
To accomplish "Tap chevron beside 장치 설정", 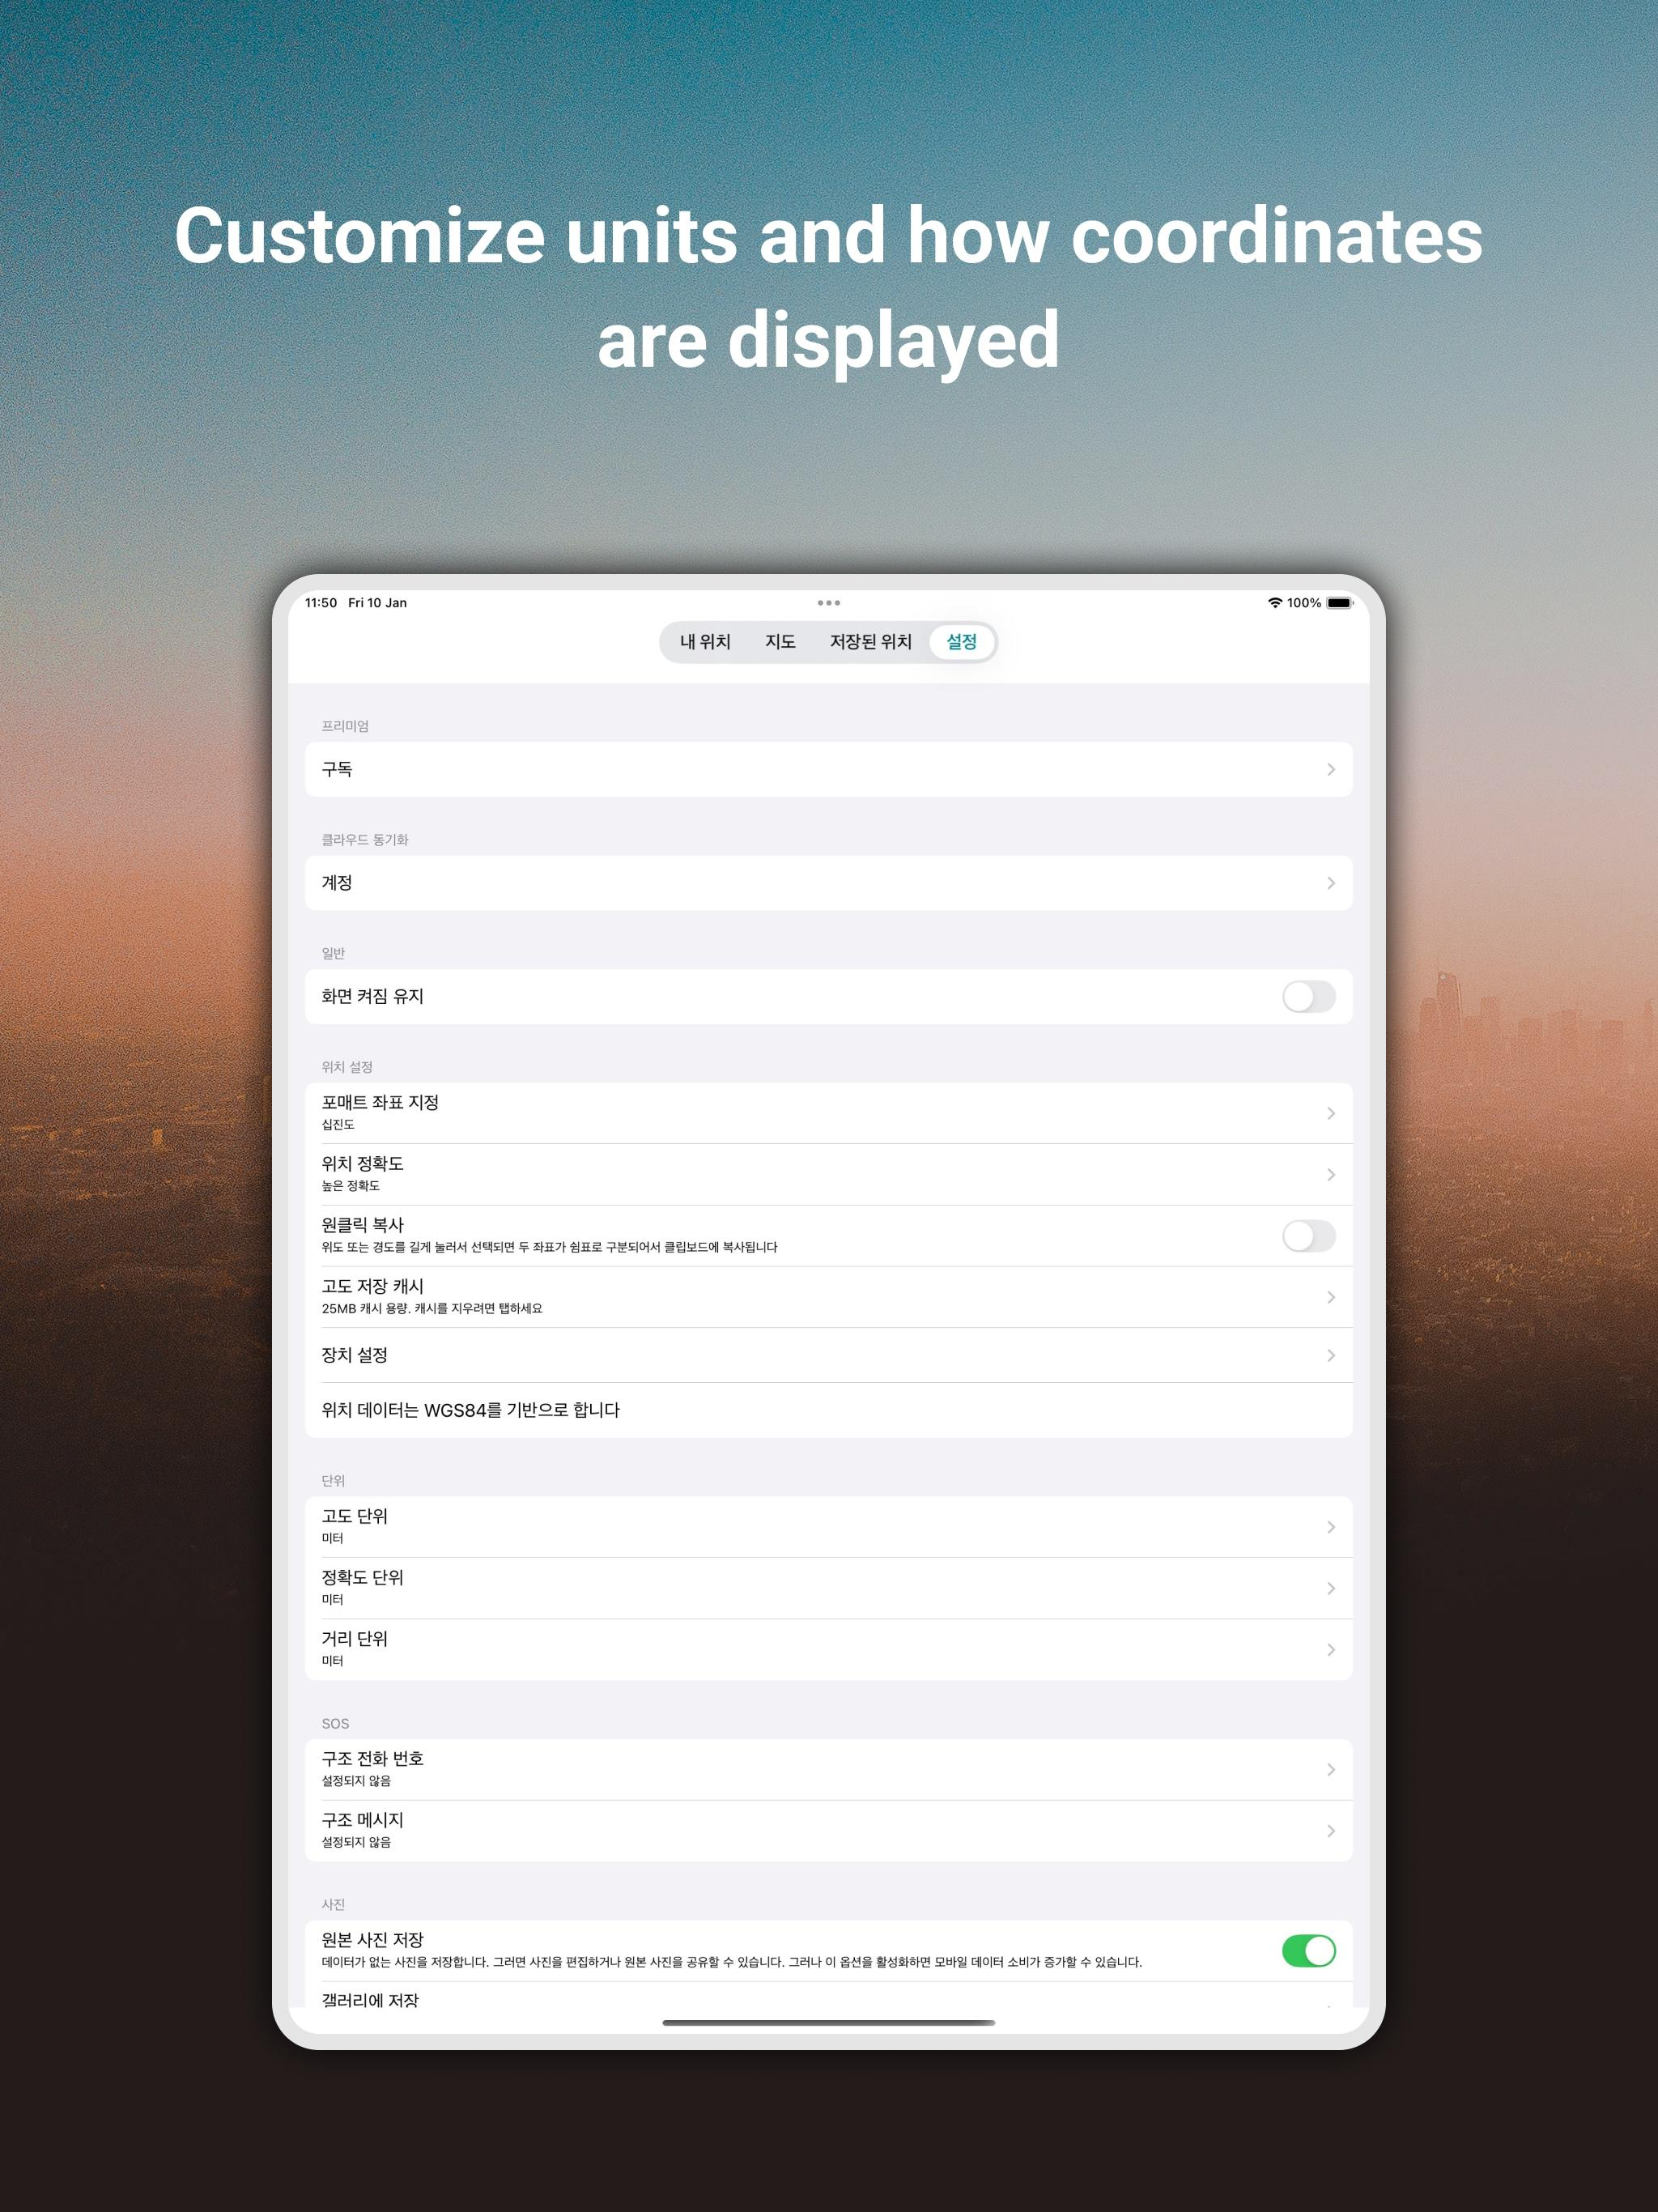I will pos(1331,1355).
